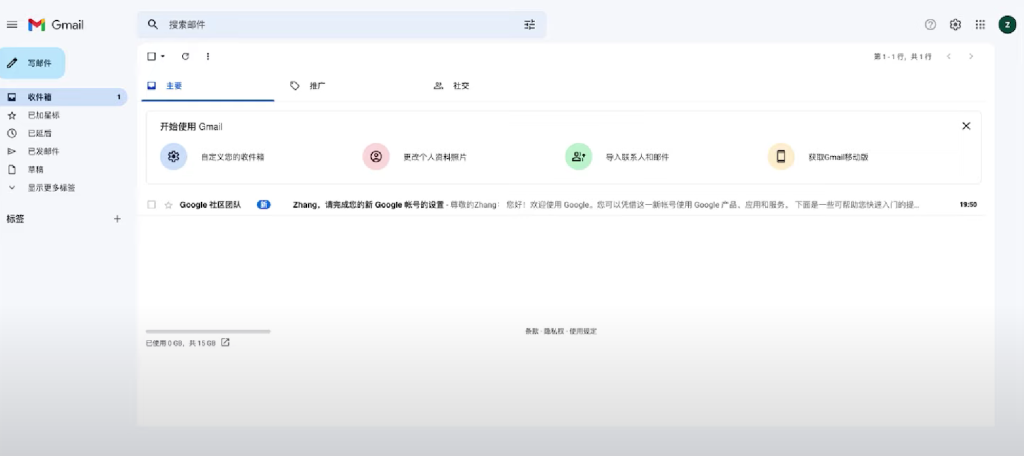The width and height of the screenshot is (1024, 456).
Task: Click the yellow mobile phone icon
Action: 781,157
